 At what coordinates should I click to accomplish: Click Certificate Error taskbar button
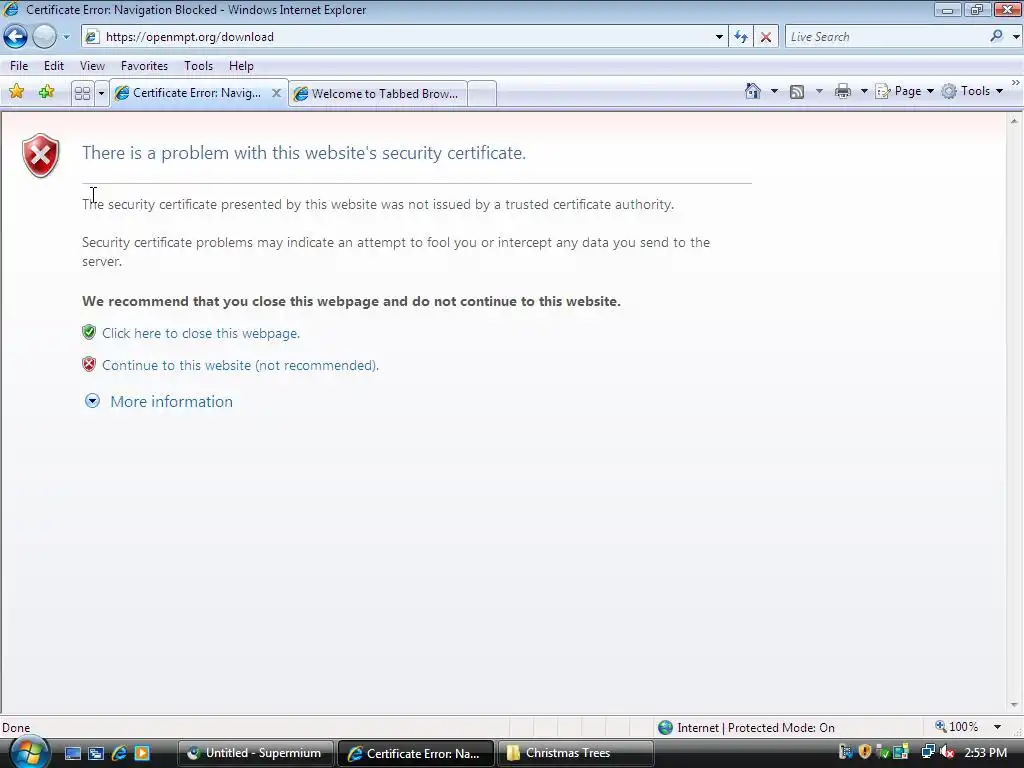(415, 754)
